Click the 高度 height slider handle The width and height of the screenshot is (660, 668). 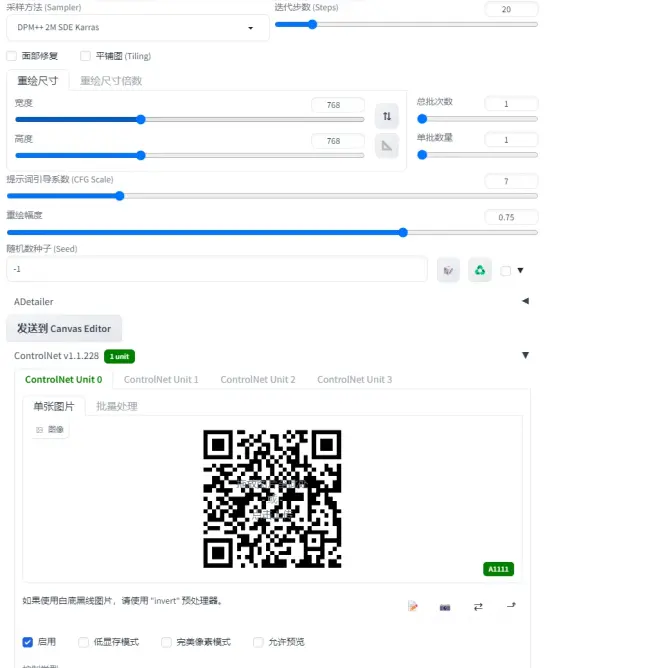[141, 155]
